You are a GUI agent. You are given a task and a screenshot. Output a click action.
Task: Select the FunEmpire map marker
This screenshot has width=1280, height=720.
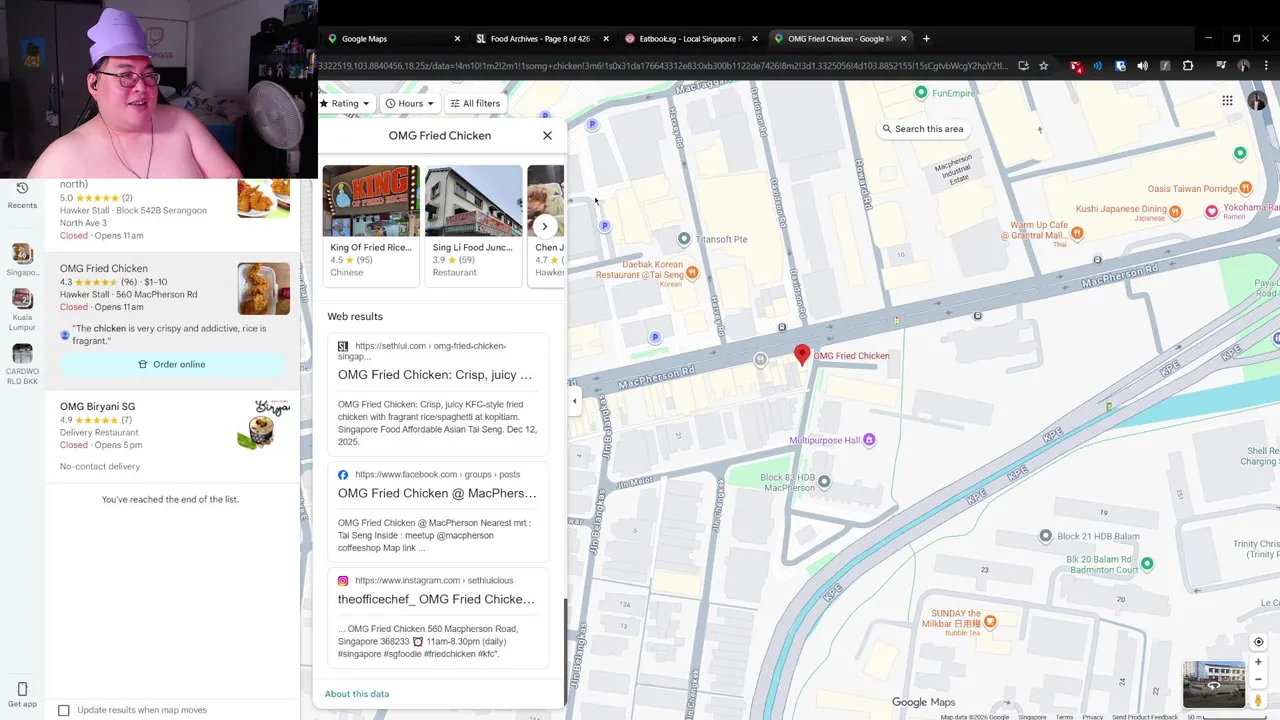click(921, 93)
